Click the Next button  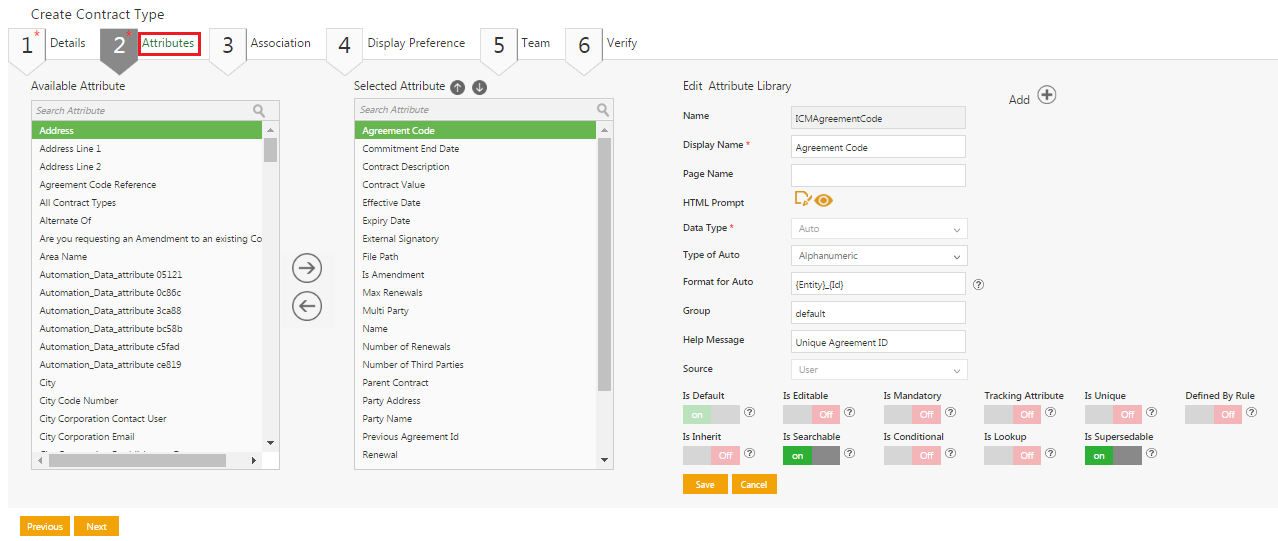point(96,526)
